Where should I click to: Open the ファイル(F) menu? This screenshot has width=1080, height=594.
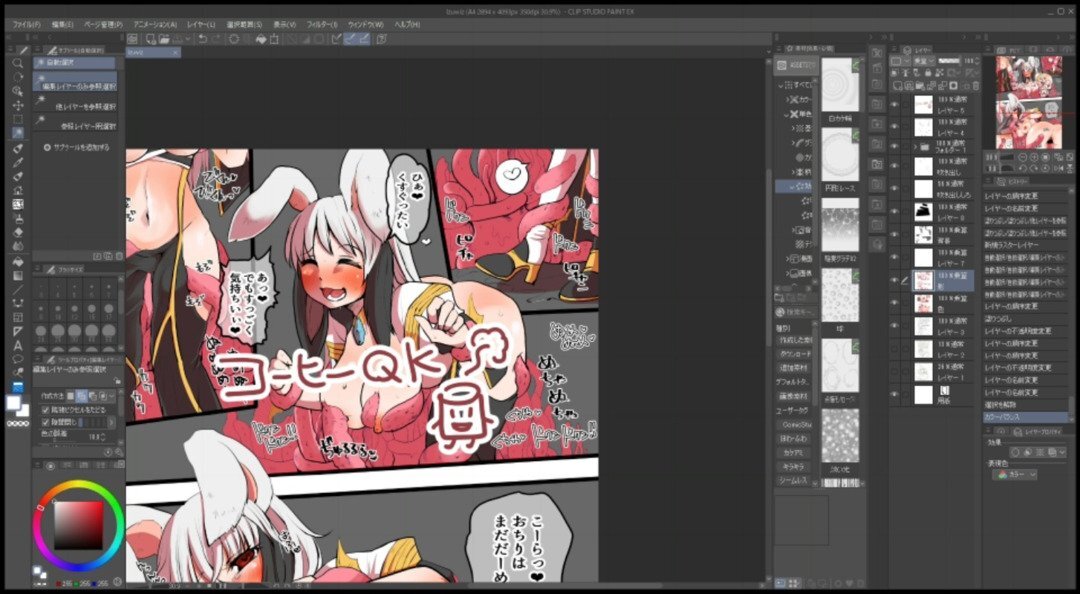25,24
